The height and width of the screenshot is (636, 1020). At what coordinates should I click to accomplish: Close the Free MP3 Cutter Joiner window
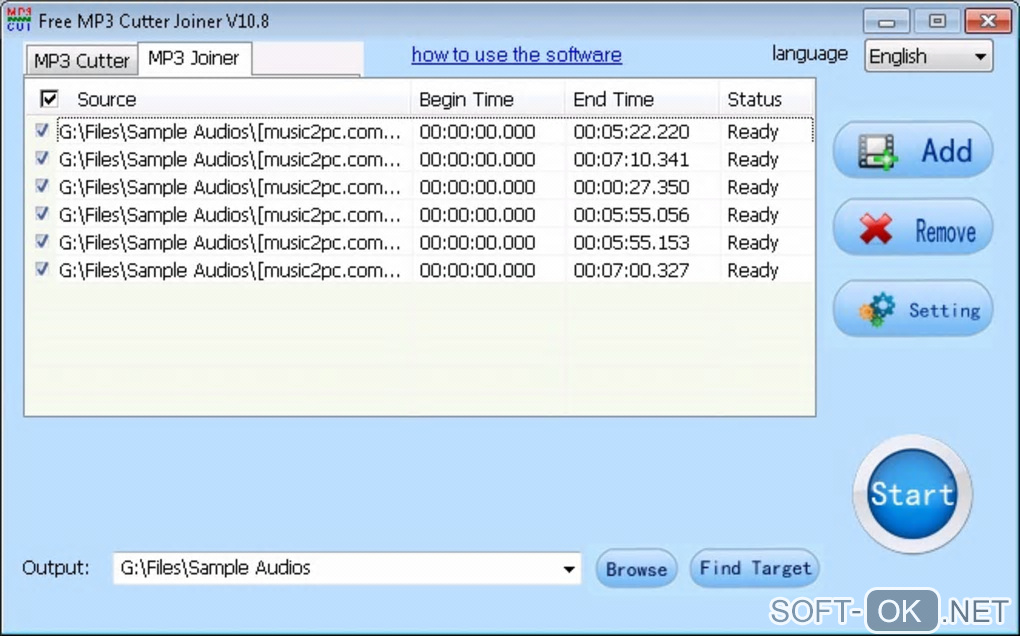coord(987,21)
